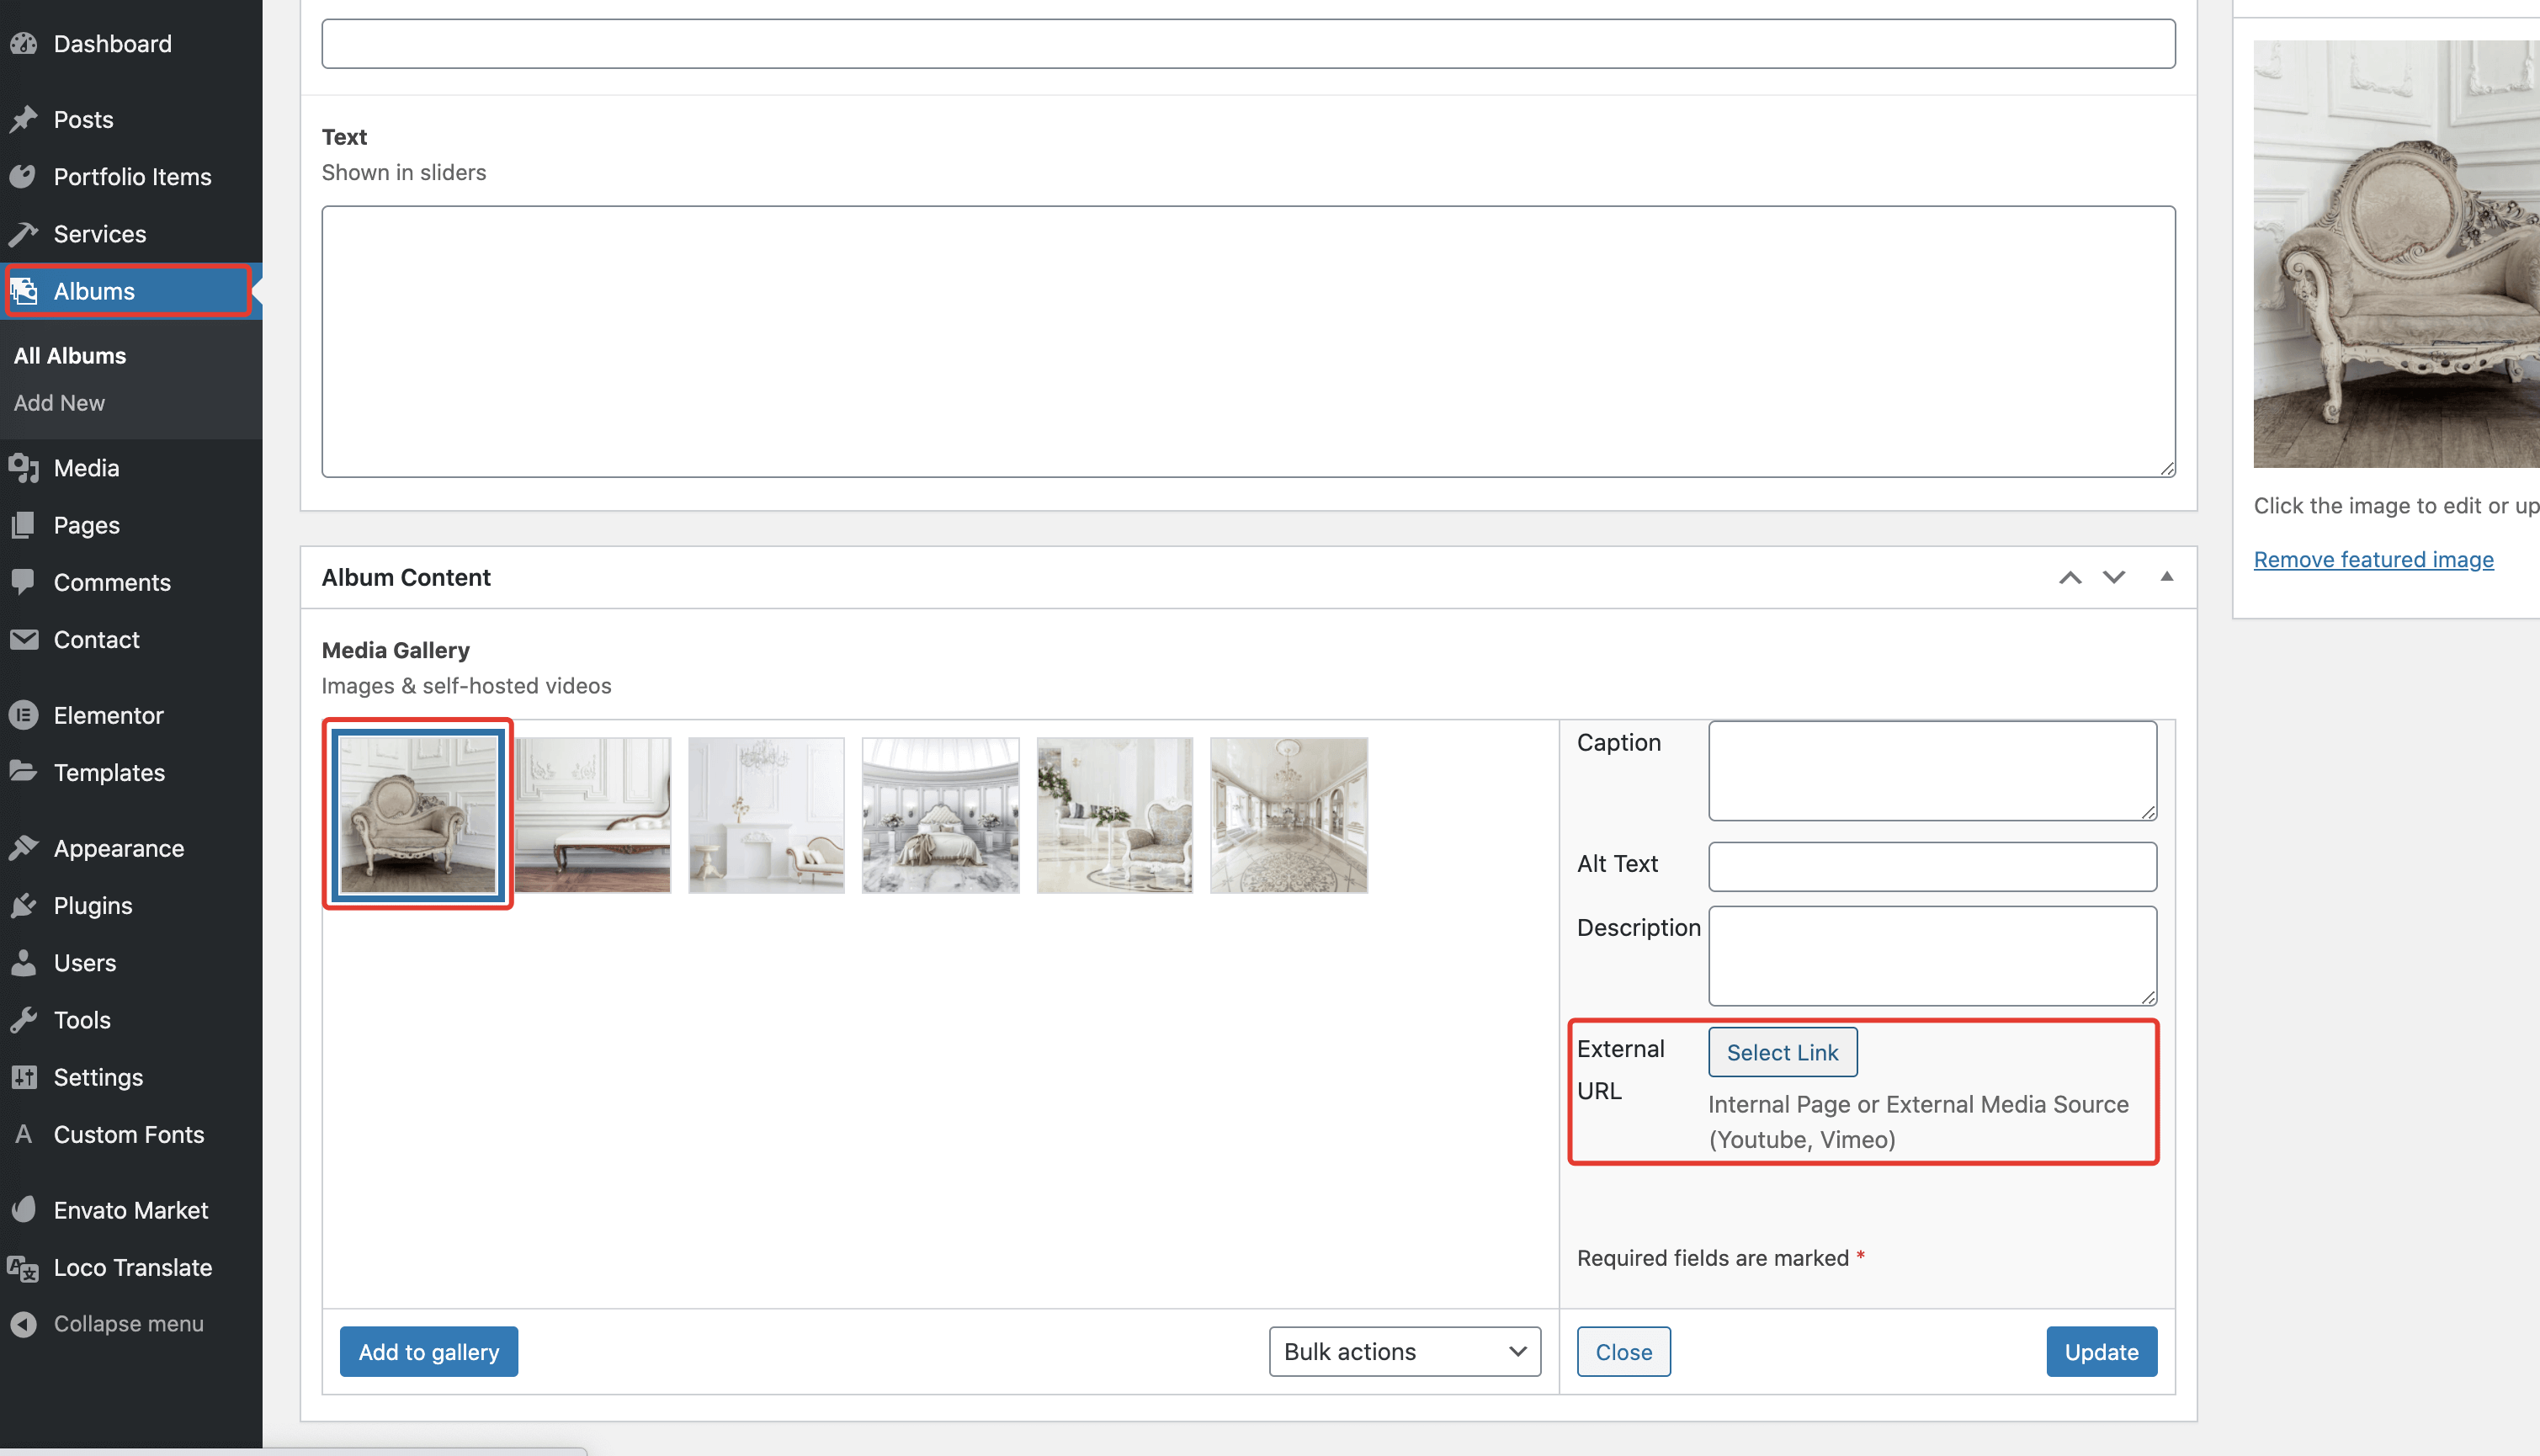Viewport: 2540px width, 1456px height.
Task: Move Album Content panel down
Action: click(2113, 577)
